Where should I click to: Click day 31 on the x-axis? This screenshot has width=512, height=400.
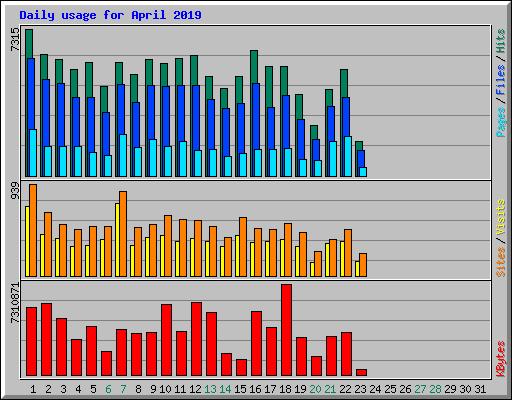(480, 389)
